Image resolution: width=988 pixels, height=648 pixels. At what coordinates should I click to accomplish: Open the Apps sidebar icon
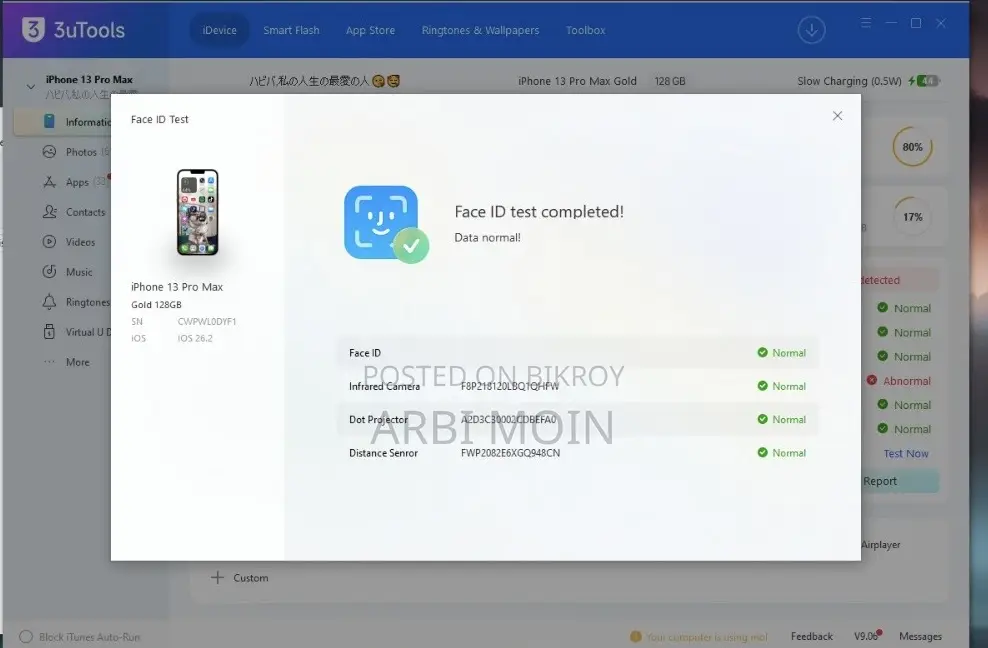point(49,182)
